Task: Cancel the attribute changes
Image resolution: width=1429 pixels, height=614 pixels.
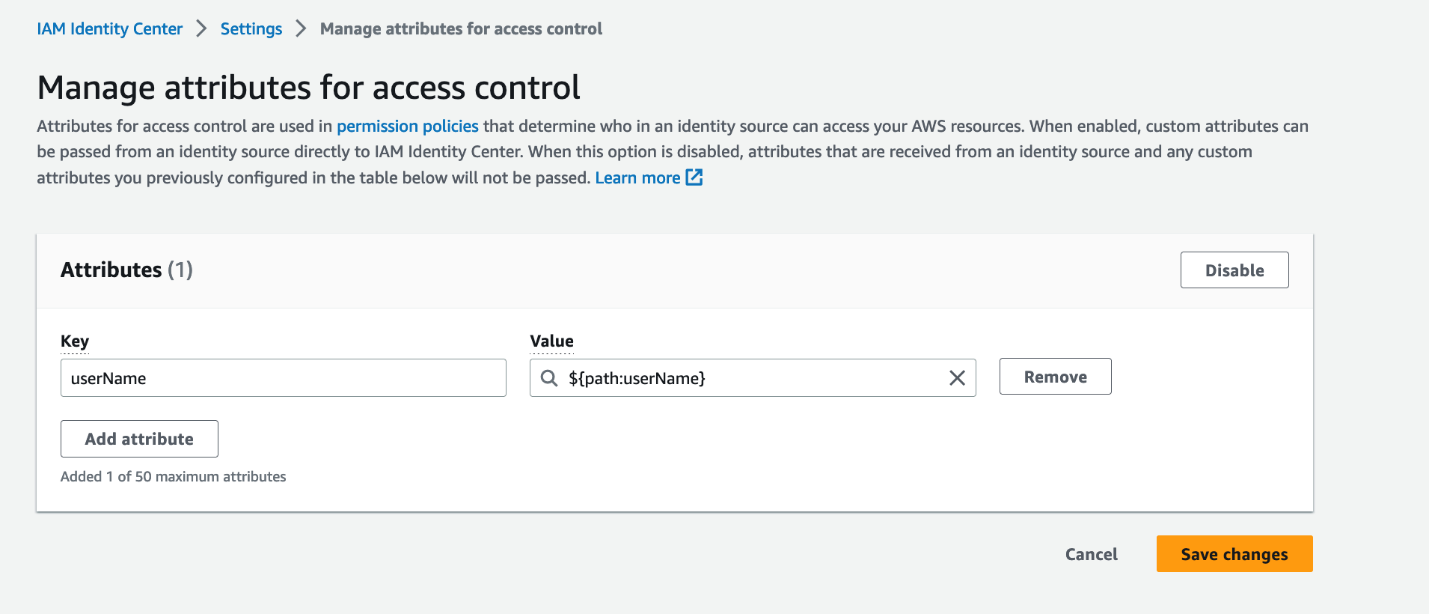Action: pos(1090,553)
